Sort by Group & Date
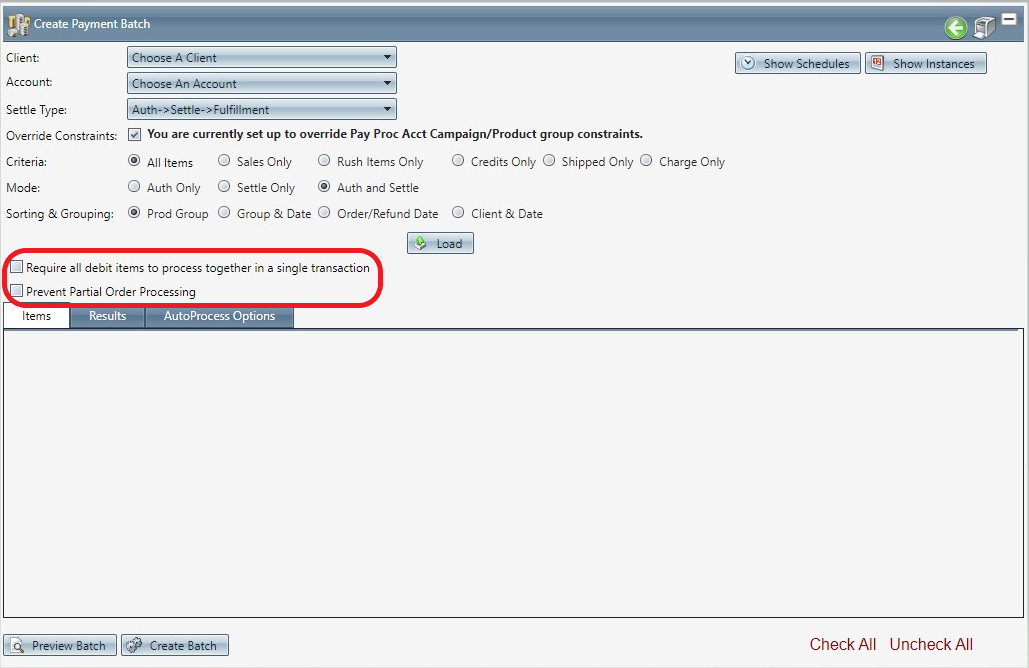The height and width of the screenshot is (668, 1029). (224, 213)
